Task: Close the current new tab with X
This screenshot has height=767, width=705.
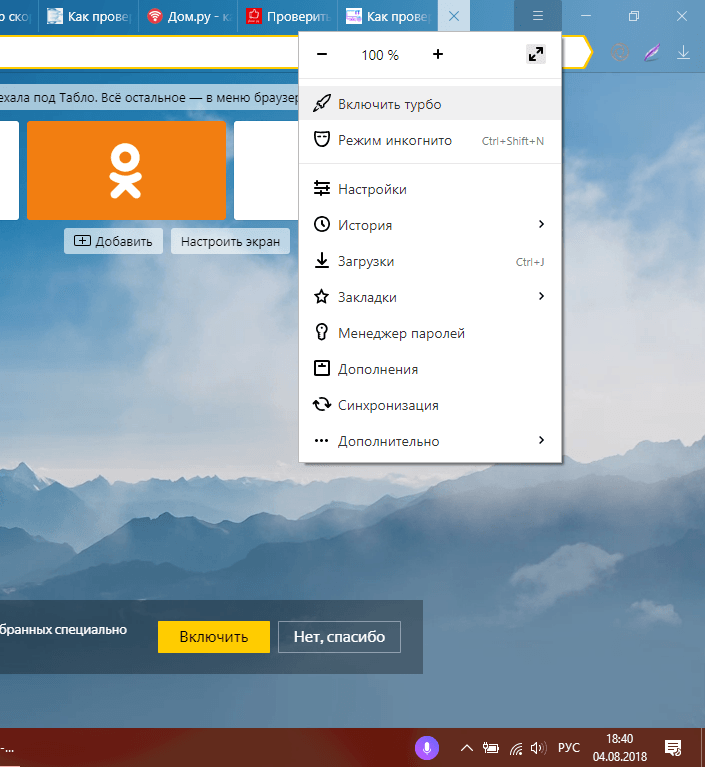Action: [x=454, y=16]
